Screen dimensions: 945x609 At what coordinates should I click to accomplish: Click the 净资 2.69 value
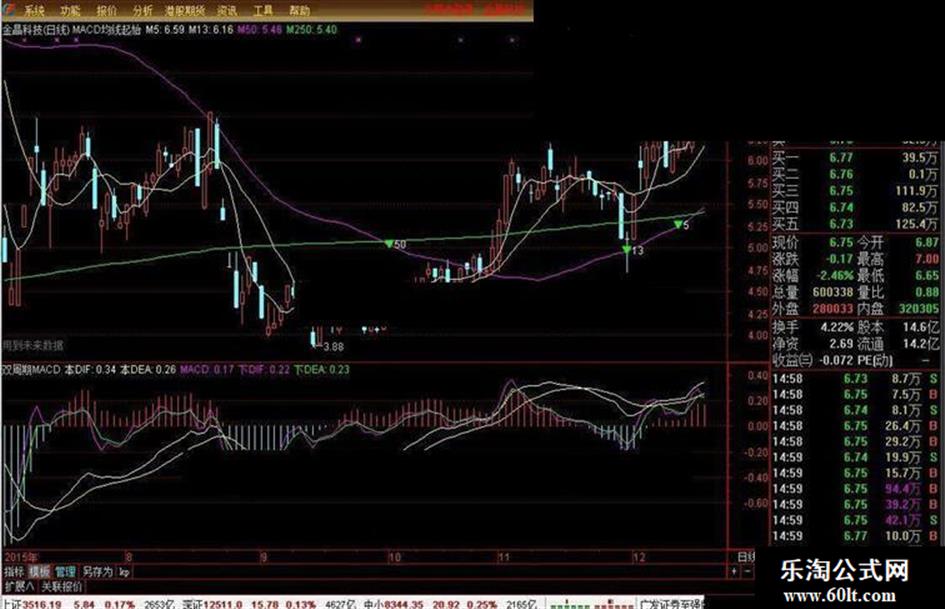click(x=841, y=344)
